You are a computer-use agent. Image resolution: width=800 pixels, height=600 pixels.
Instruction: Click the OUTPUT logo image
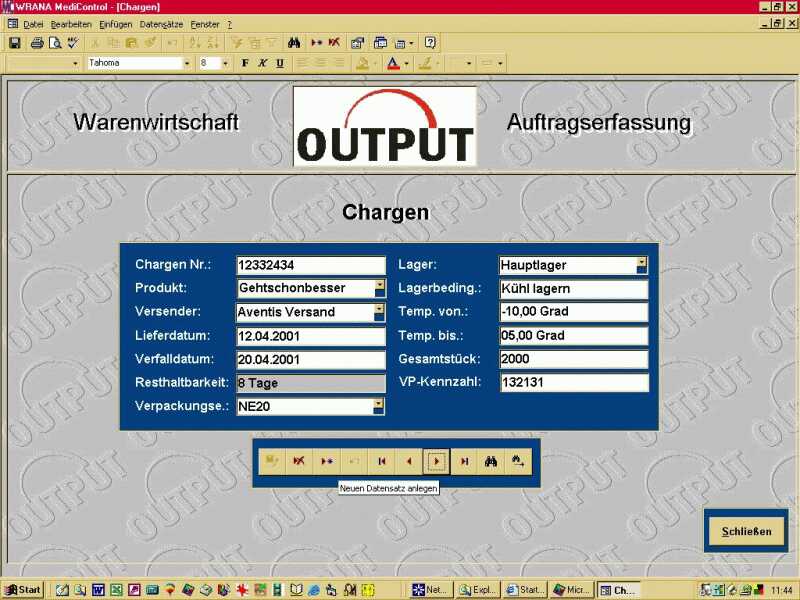385,127
